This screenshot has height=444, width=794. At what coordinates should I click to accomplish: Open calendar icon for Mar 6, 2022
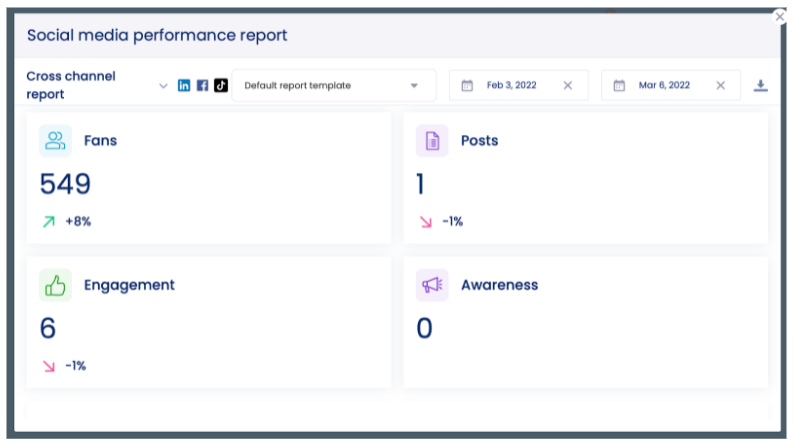619,86
